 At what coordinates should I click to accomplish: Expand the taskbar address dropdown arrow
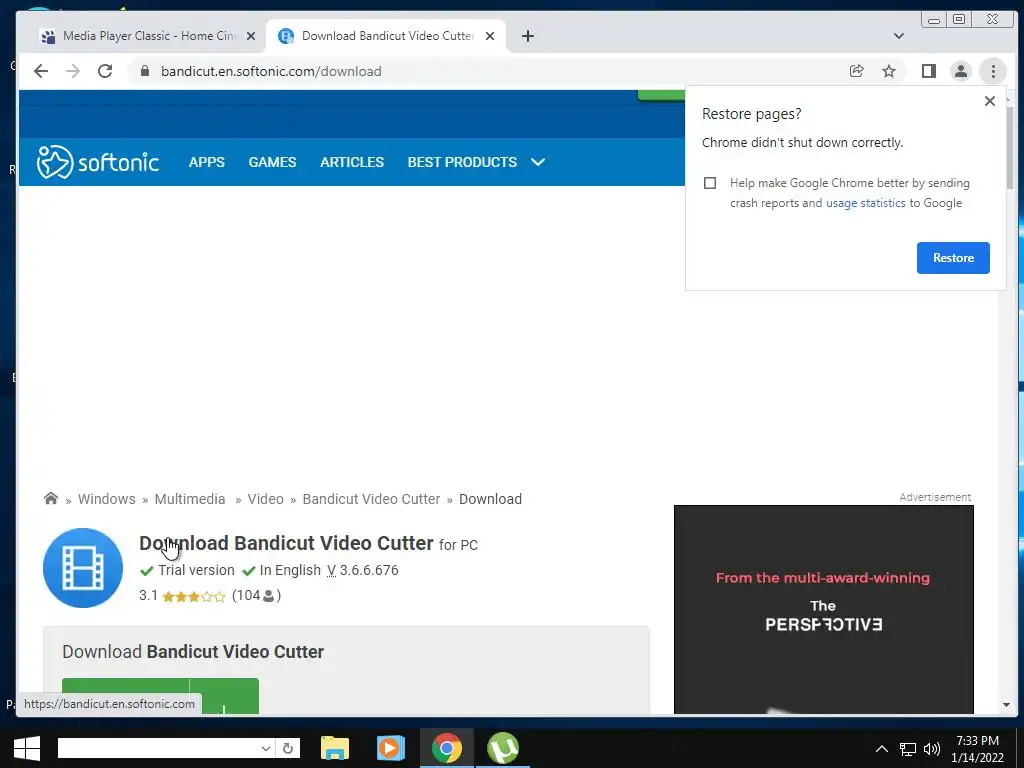pyautogui.click(x=265, y=748)
